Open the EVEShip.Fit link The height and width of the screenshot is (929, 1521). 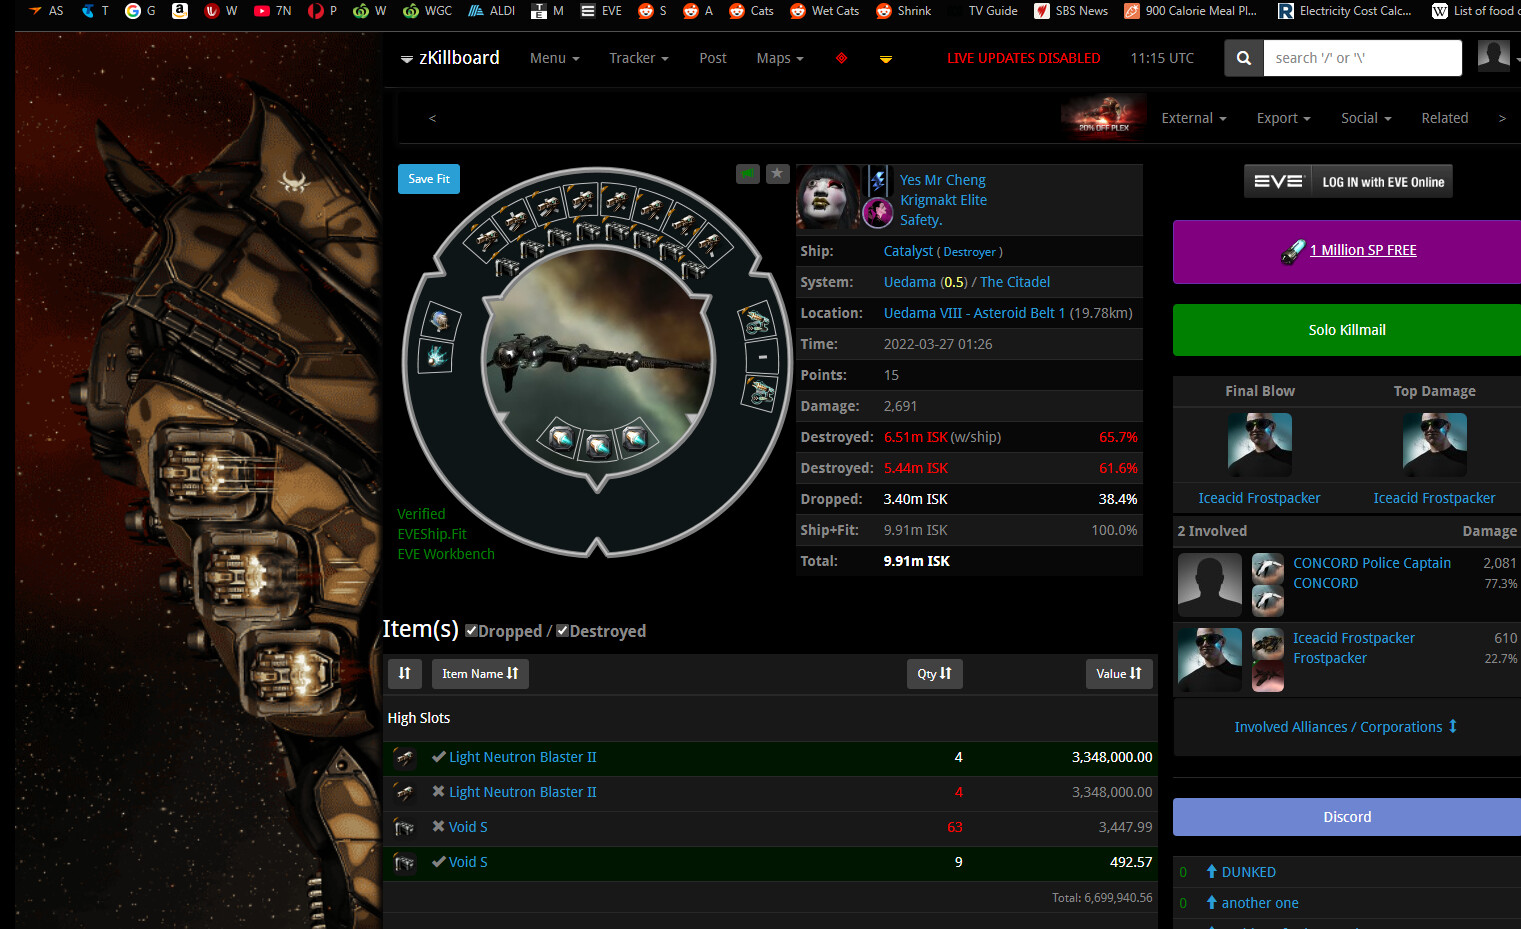click(432, 534)
